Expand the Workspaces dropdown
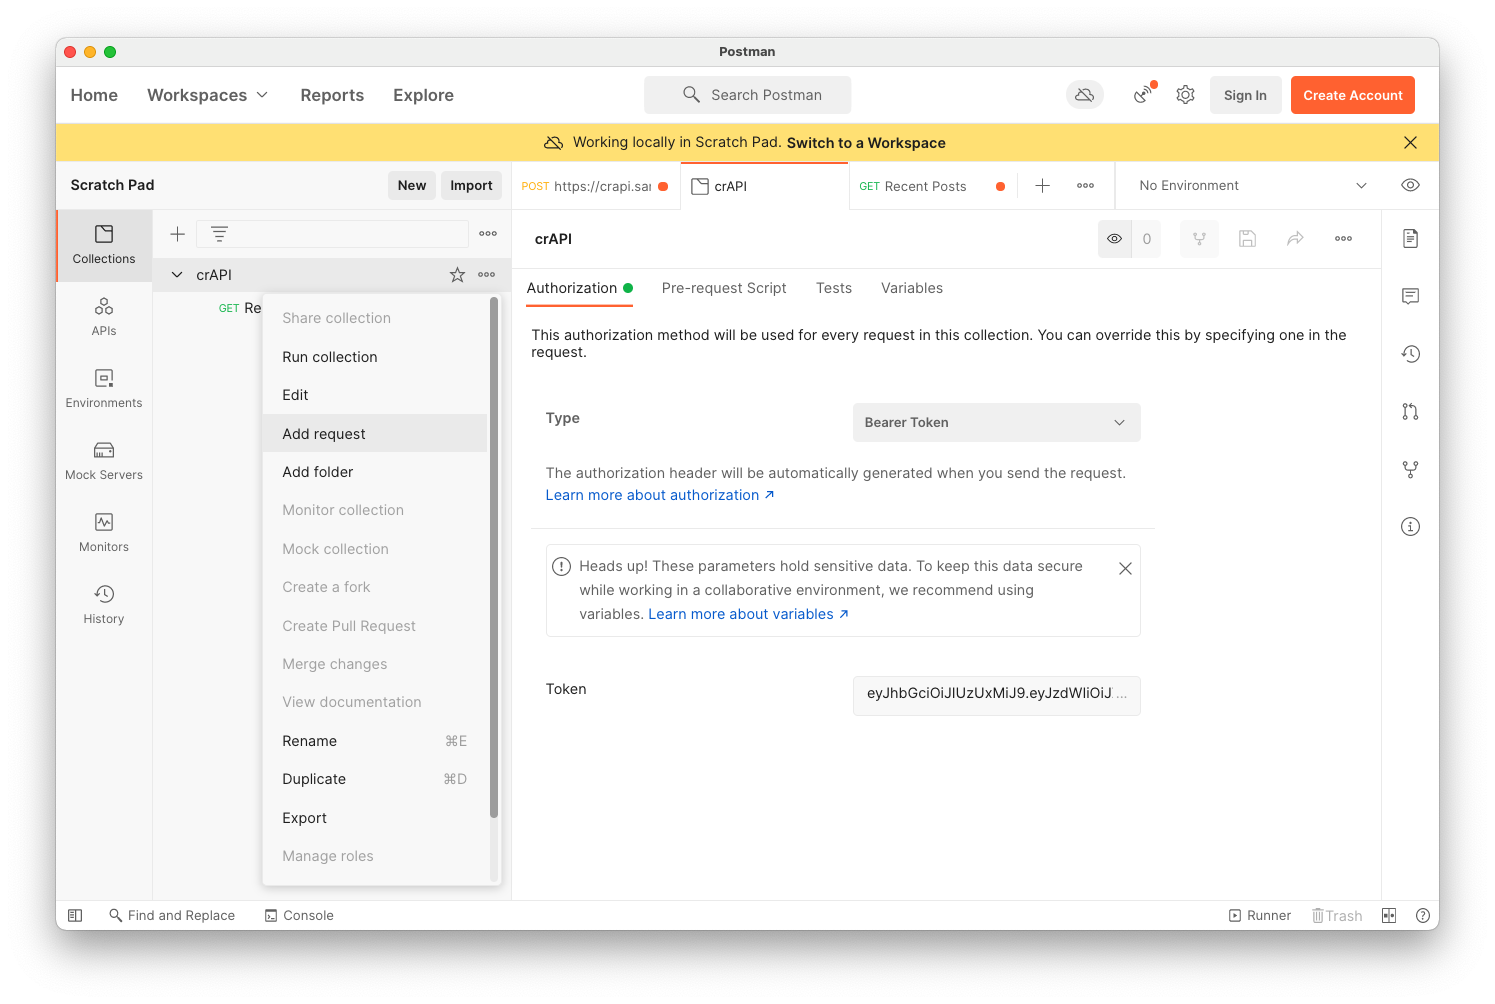This screenshot has width=1495, height=1004. [208, 95]
